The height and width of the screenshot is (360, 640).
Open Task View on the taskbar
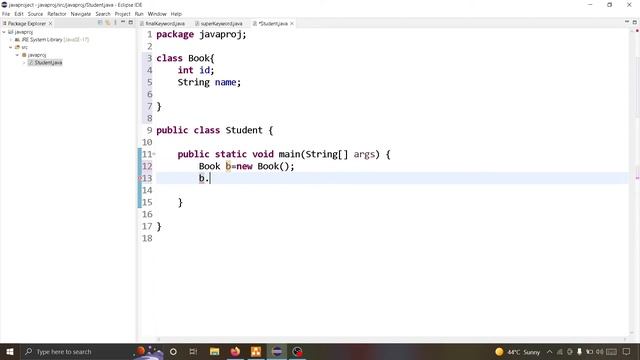pyautogui.click(x=193, y=351)
